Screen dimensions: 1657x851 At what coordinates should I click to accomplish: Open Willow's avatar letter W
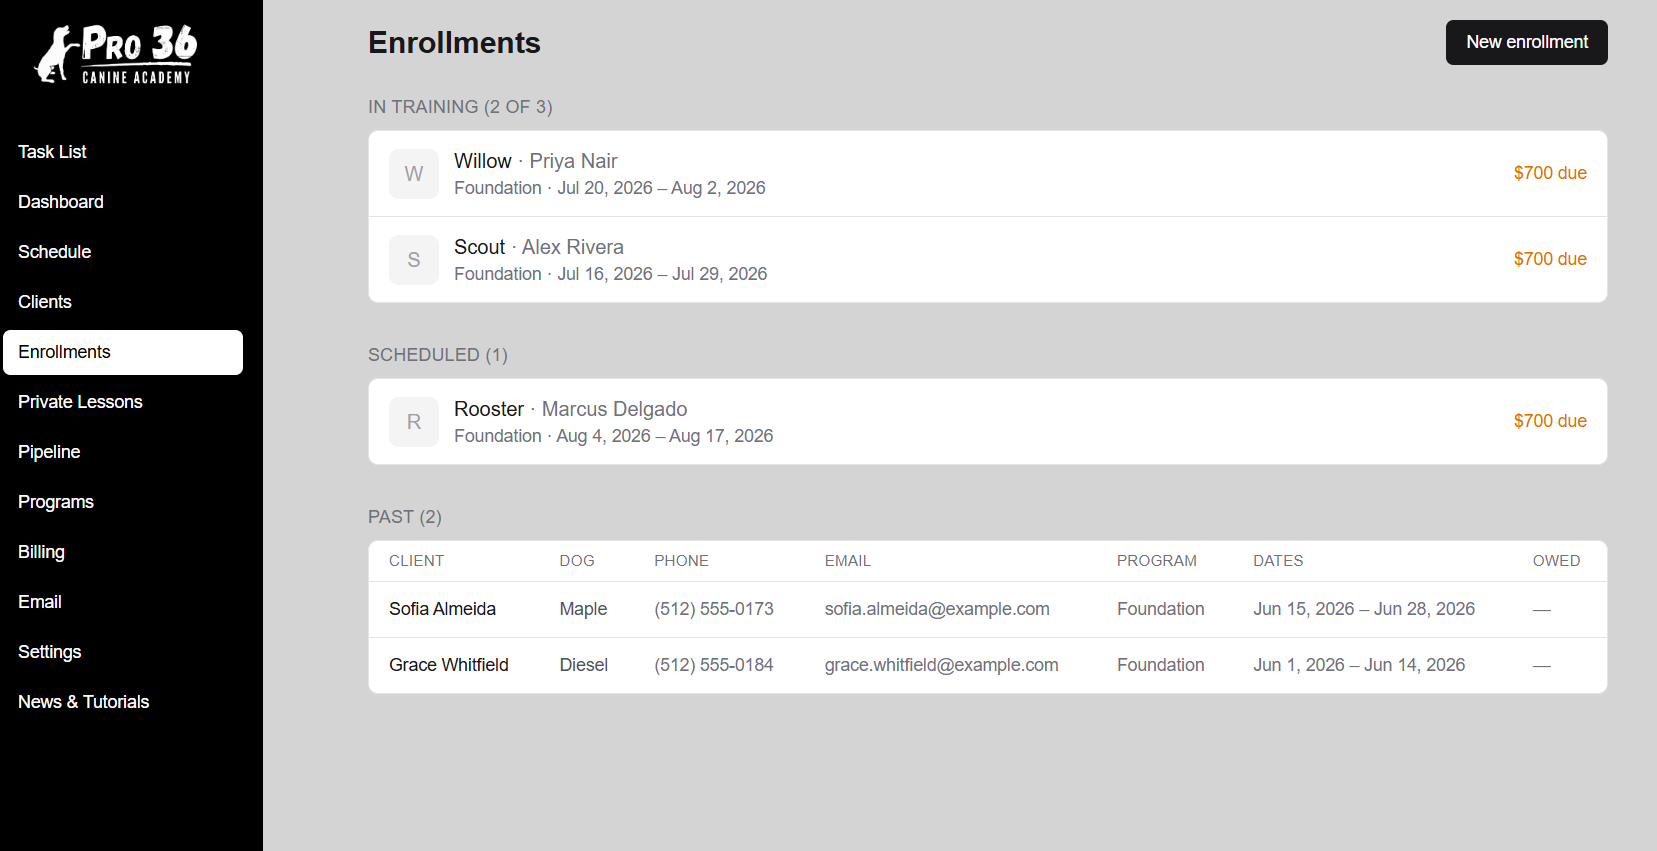click(414, 174)
